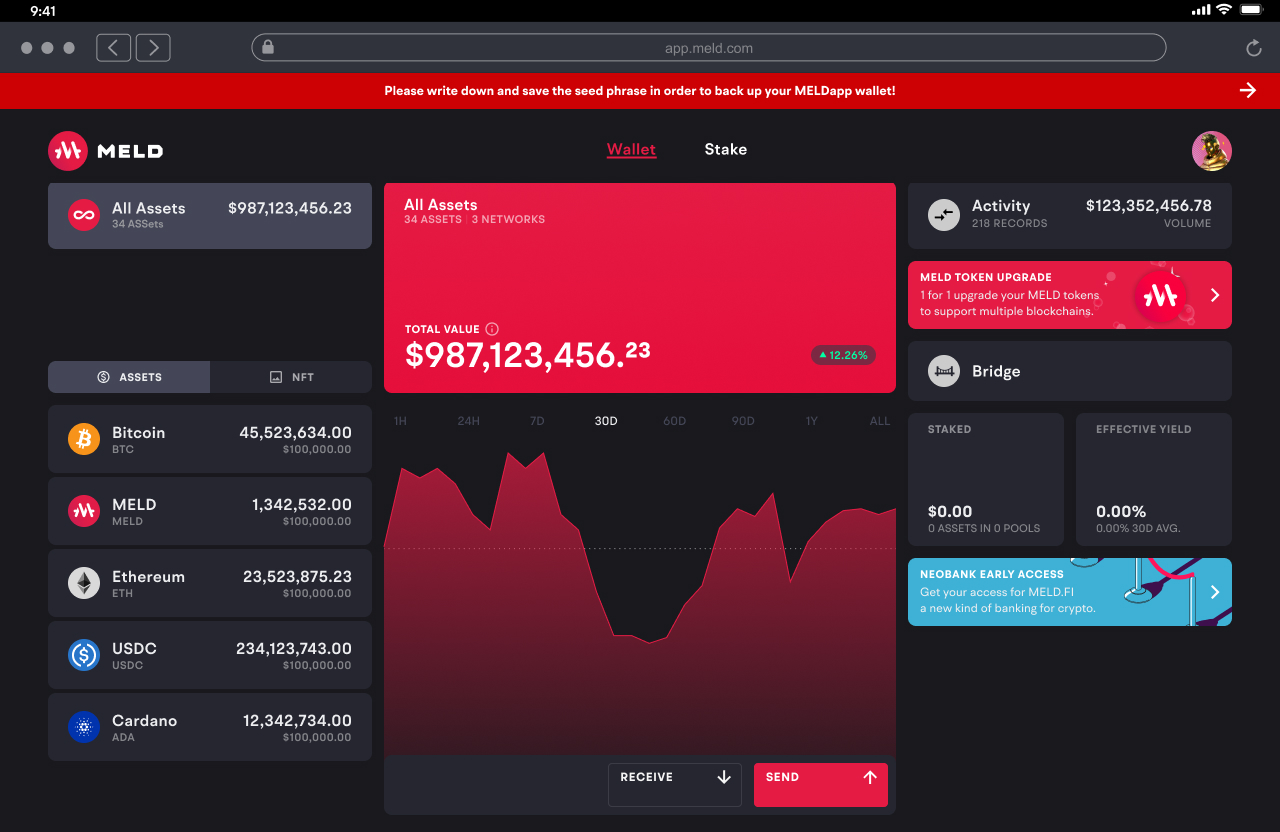Click the USDC coin icon
Image resolution: width=1280 pixels, height=832 pixels.
[84, 655]
